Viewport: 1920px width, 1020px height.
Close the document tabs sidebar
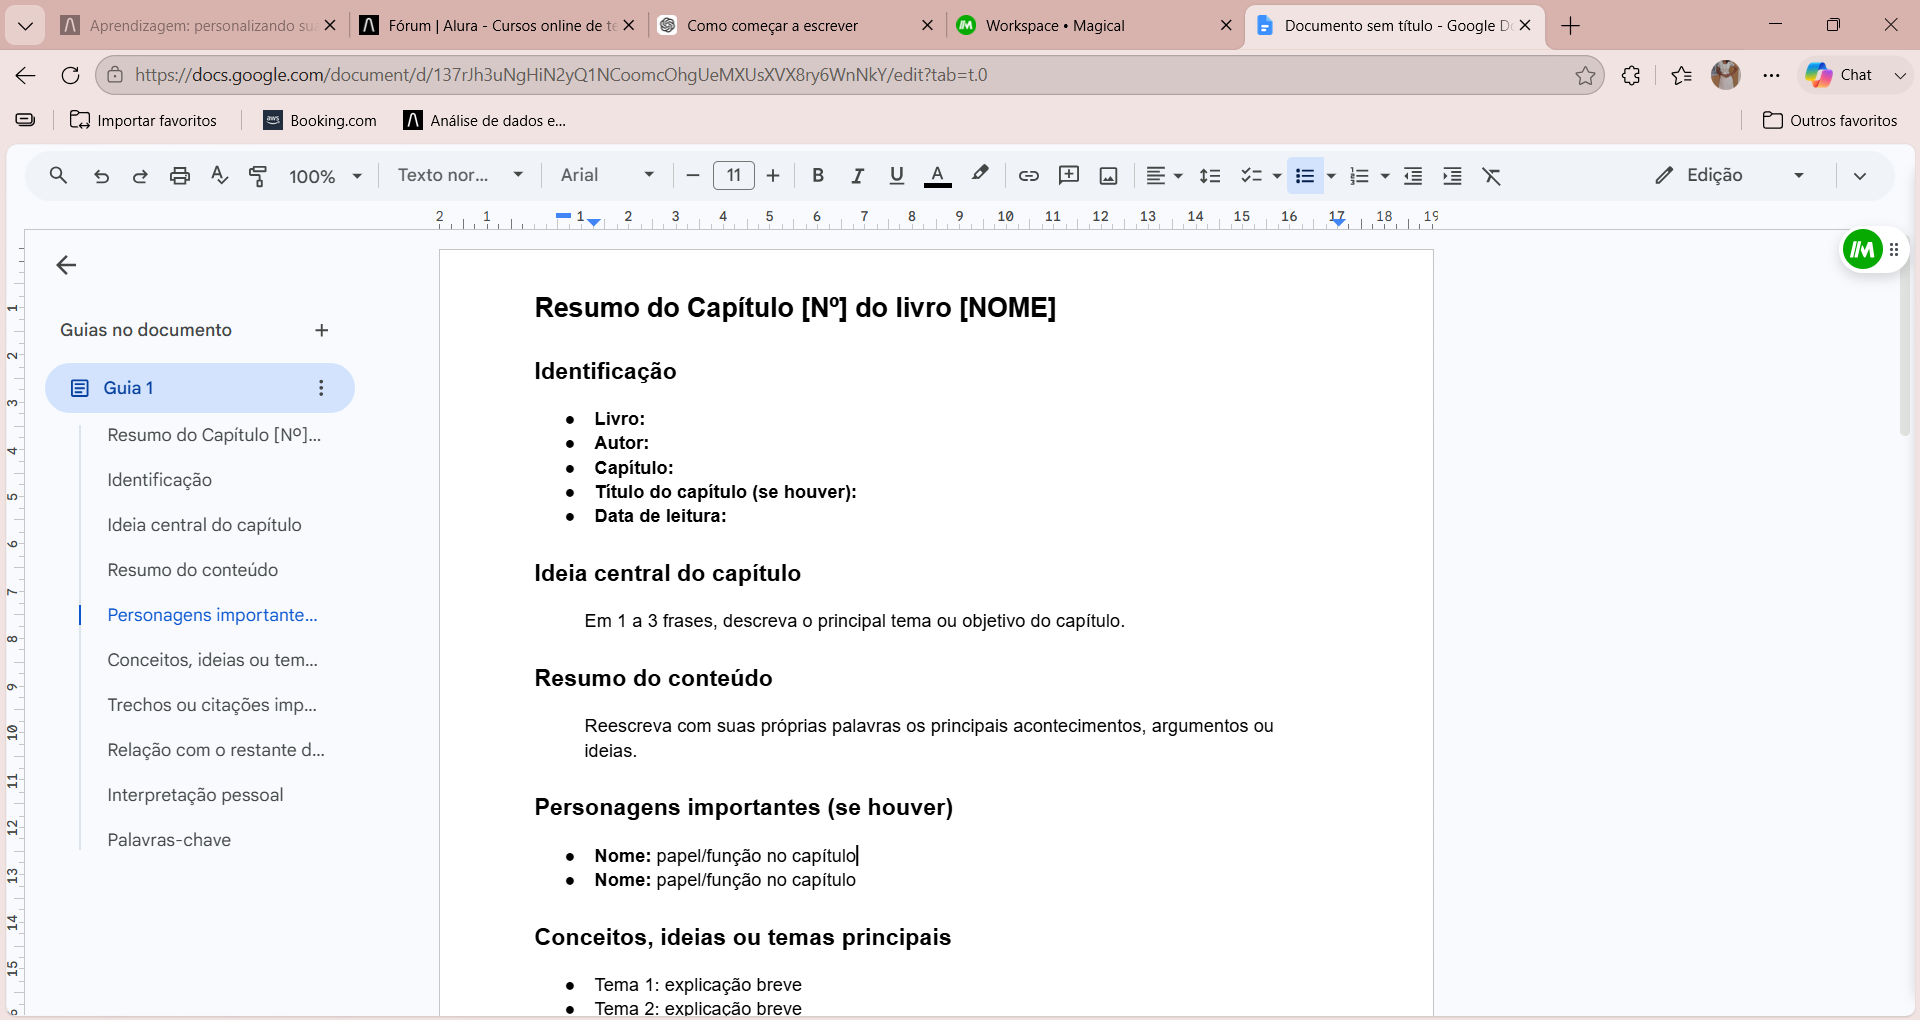tap(66, 265)
